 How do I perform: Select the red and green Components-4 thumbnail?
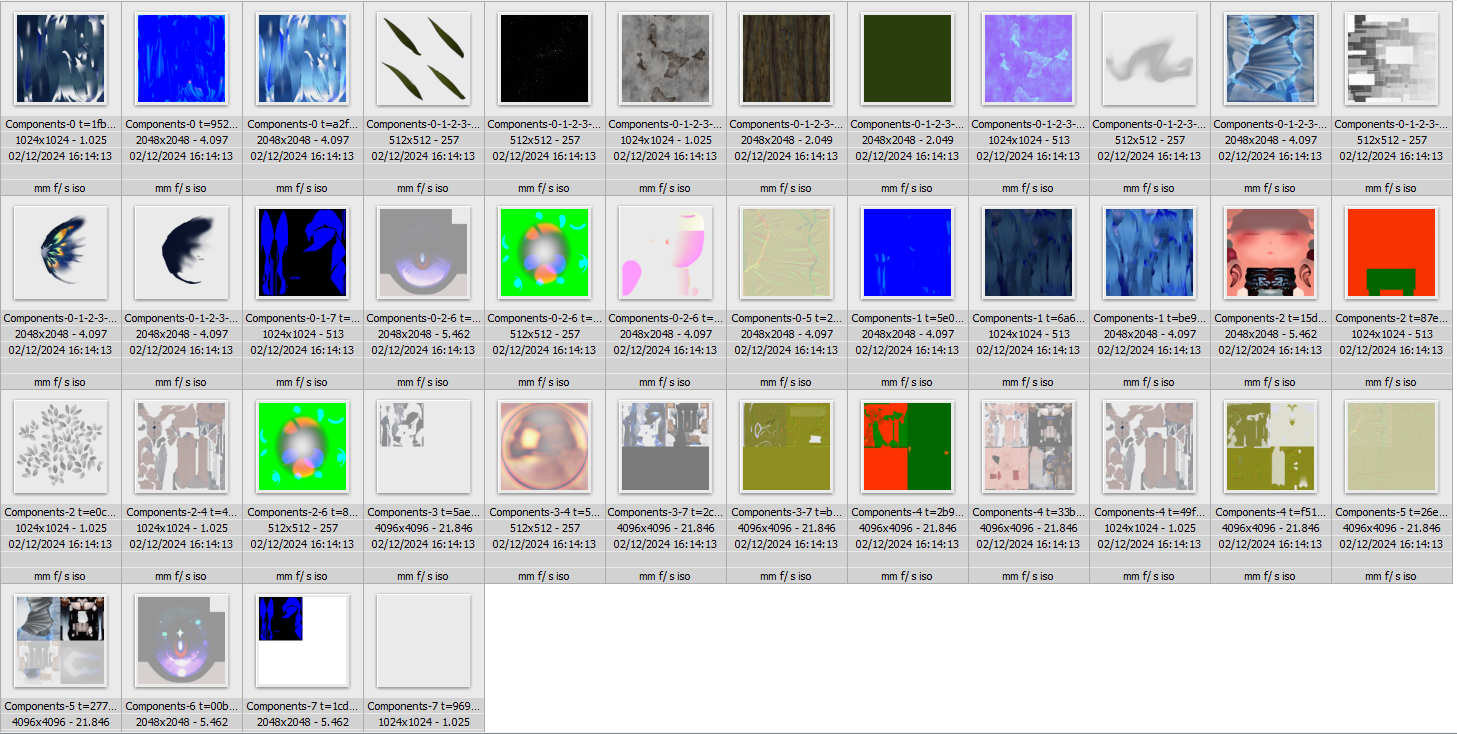click(x=907, y=446)
